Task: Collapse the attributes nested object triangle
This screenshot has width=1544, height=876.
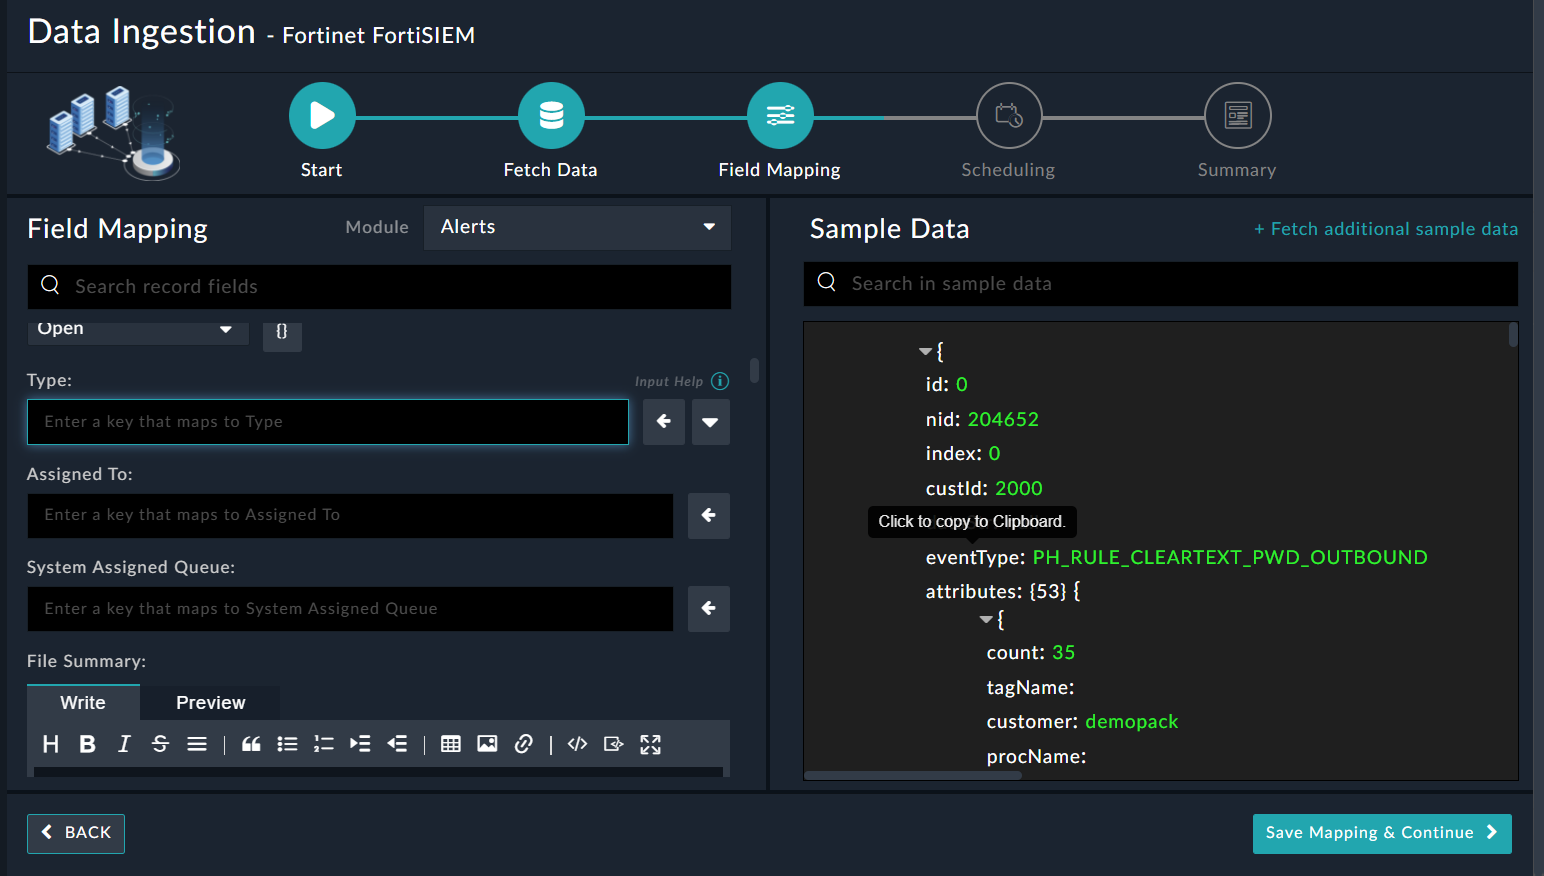Action: [x=986, y=620]
